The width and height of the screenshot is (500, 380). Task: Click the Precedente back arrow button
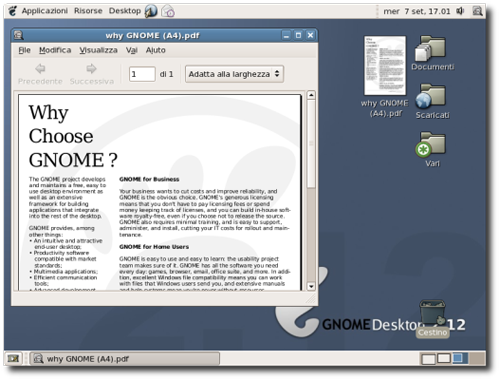40,74
